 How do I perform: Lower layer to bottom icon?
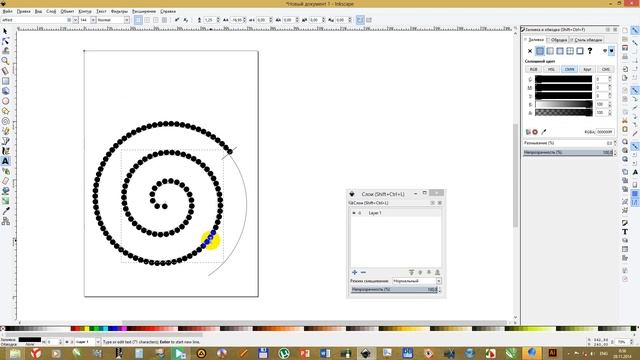[x=437, y=272]
